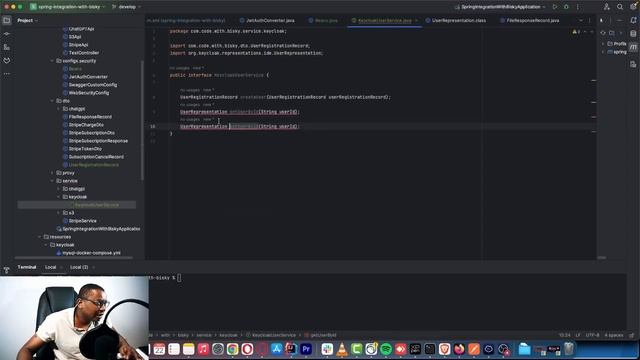Image resolution: width=640 pixels, height=360 pixels.
Task: Open the Database tool window icon
Action: point(633,34)
